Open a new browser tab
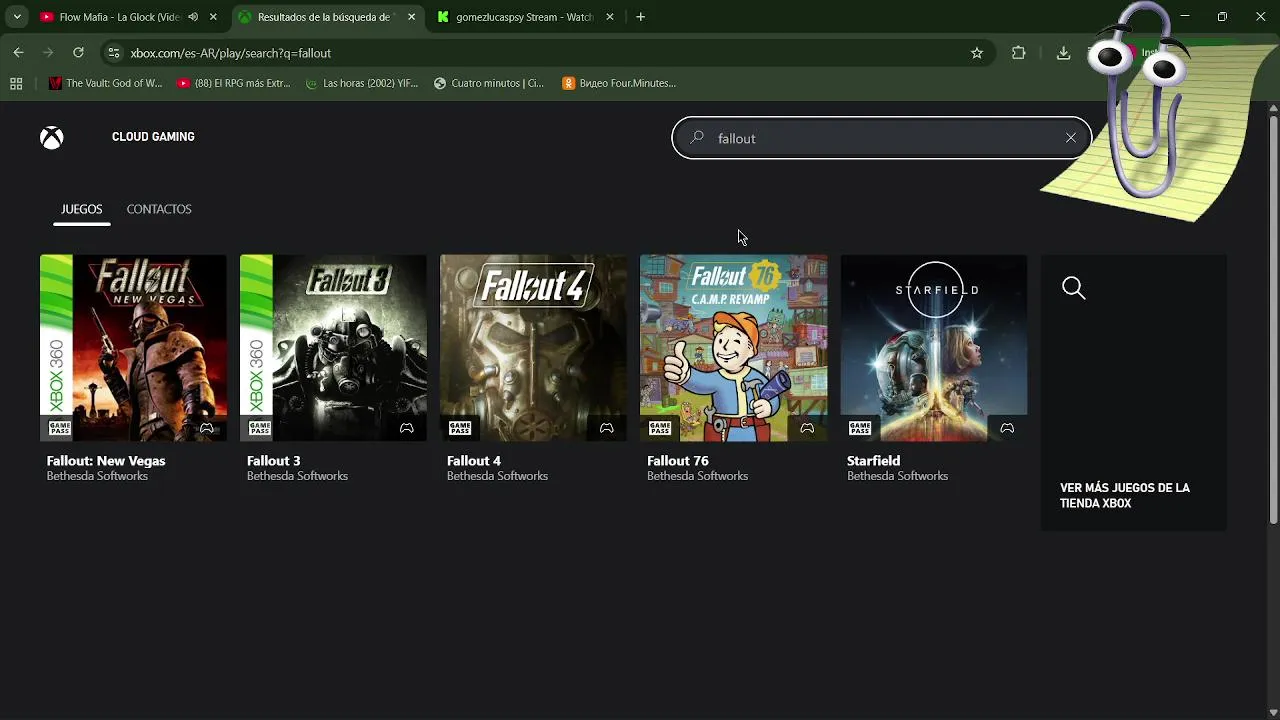Image resolution: width=1280 pixels, height=720 pixels. (x=640, y=17)
